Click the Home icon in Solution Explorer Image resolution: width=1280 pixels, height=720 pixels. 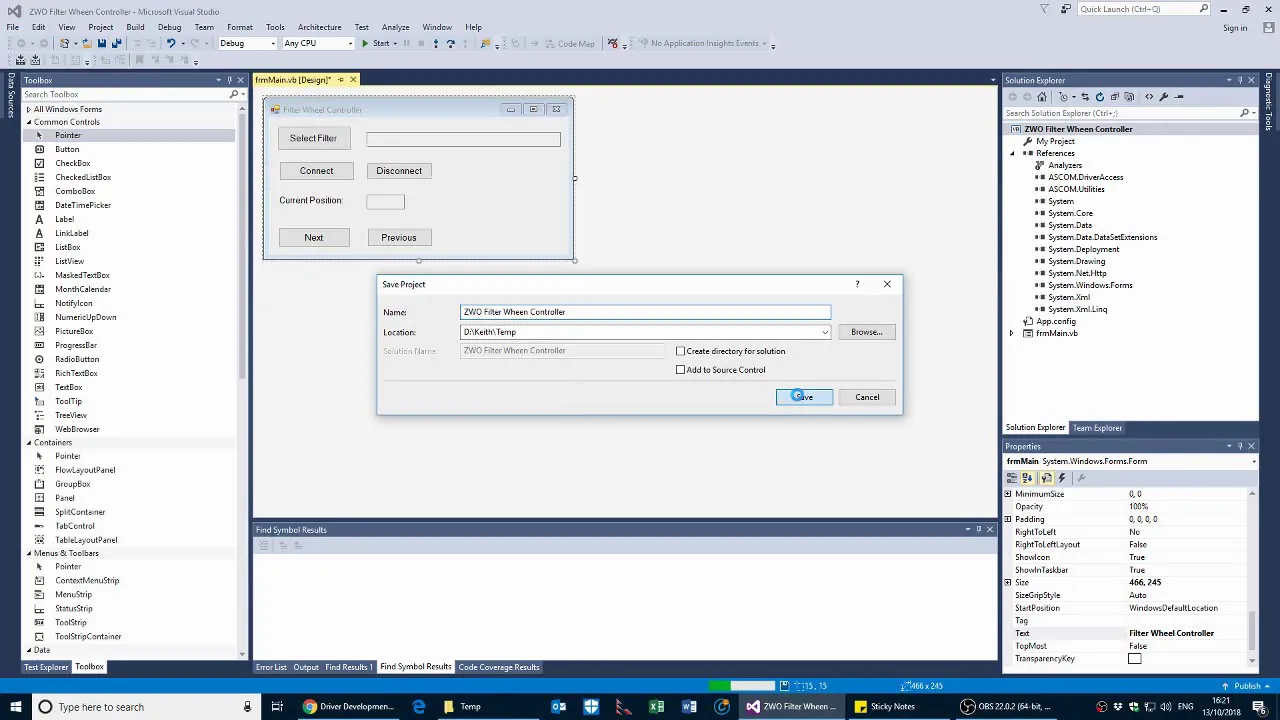tap(1042, 97)
